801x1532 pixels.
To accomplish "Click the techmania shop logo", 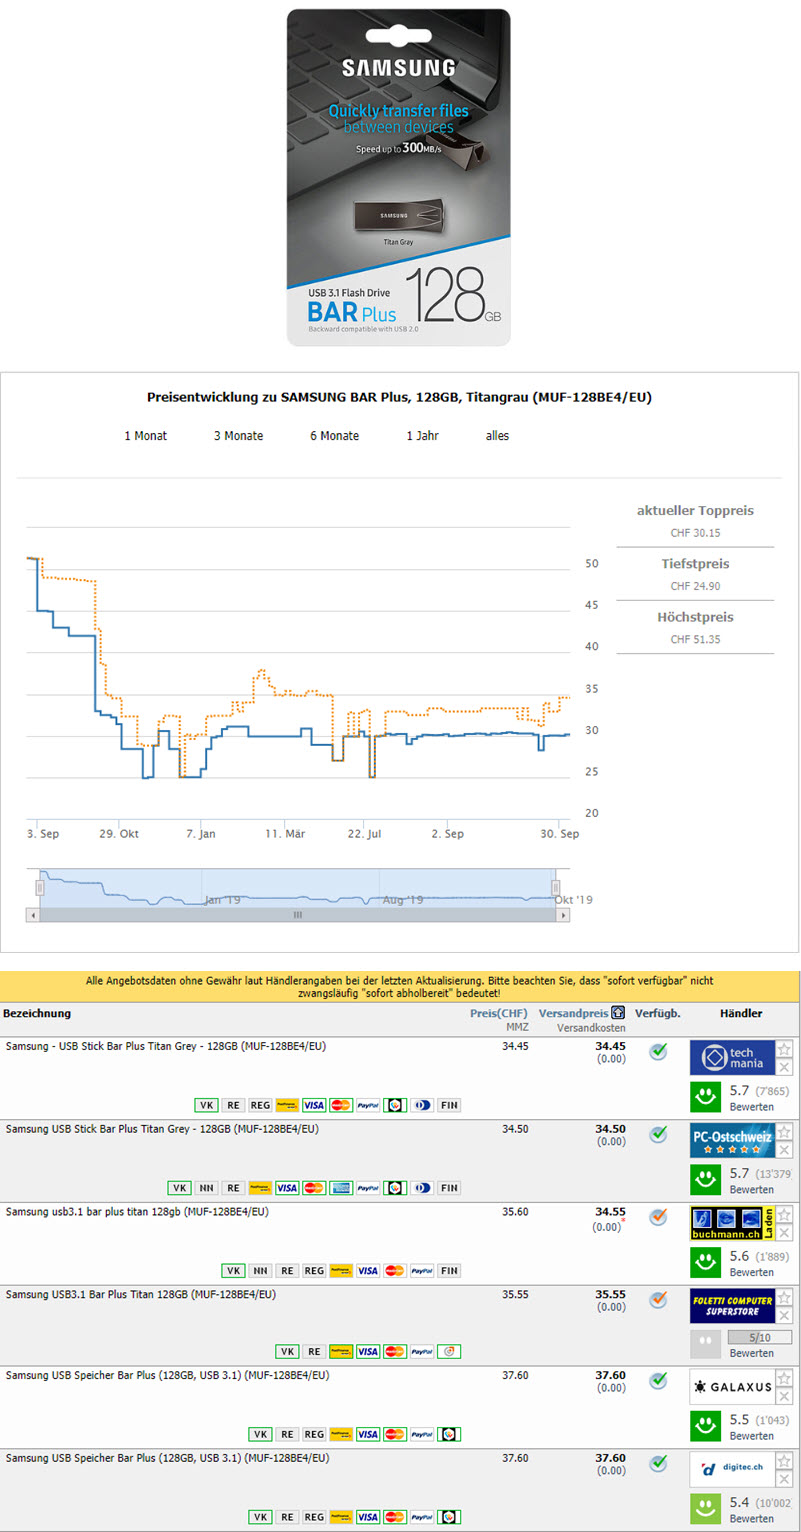I will click(x=731, y=1057).
